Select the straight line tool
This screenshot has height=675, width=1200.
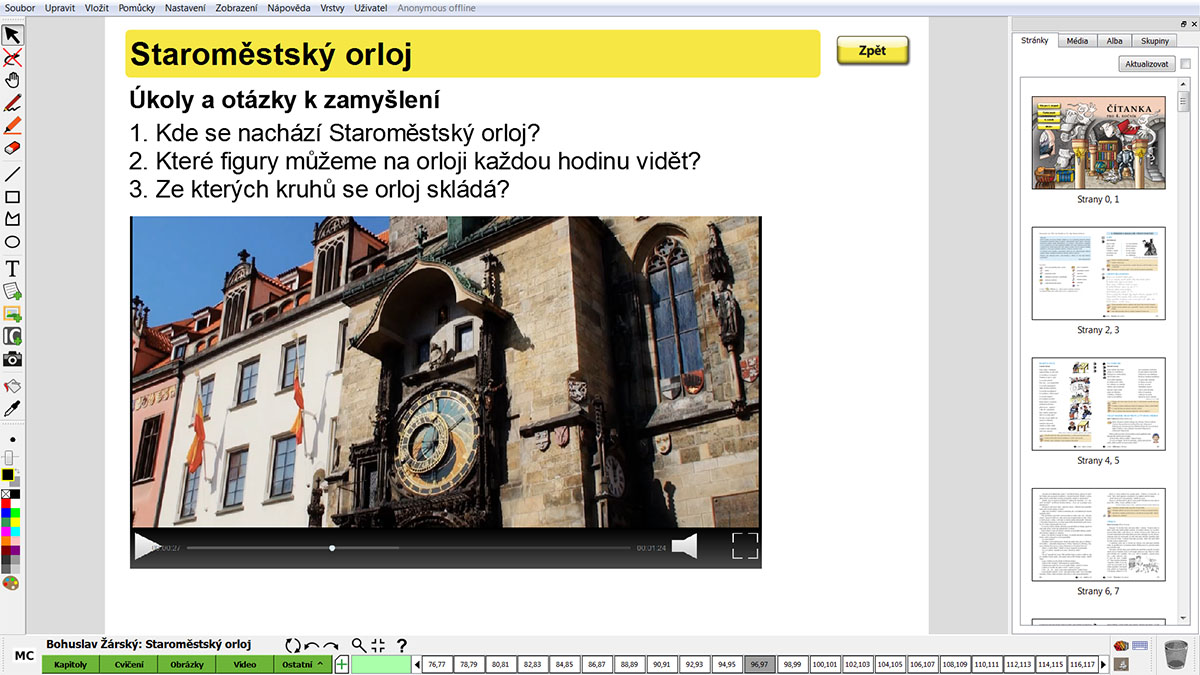(12, 174)
